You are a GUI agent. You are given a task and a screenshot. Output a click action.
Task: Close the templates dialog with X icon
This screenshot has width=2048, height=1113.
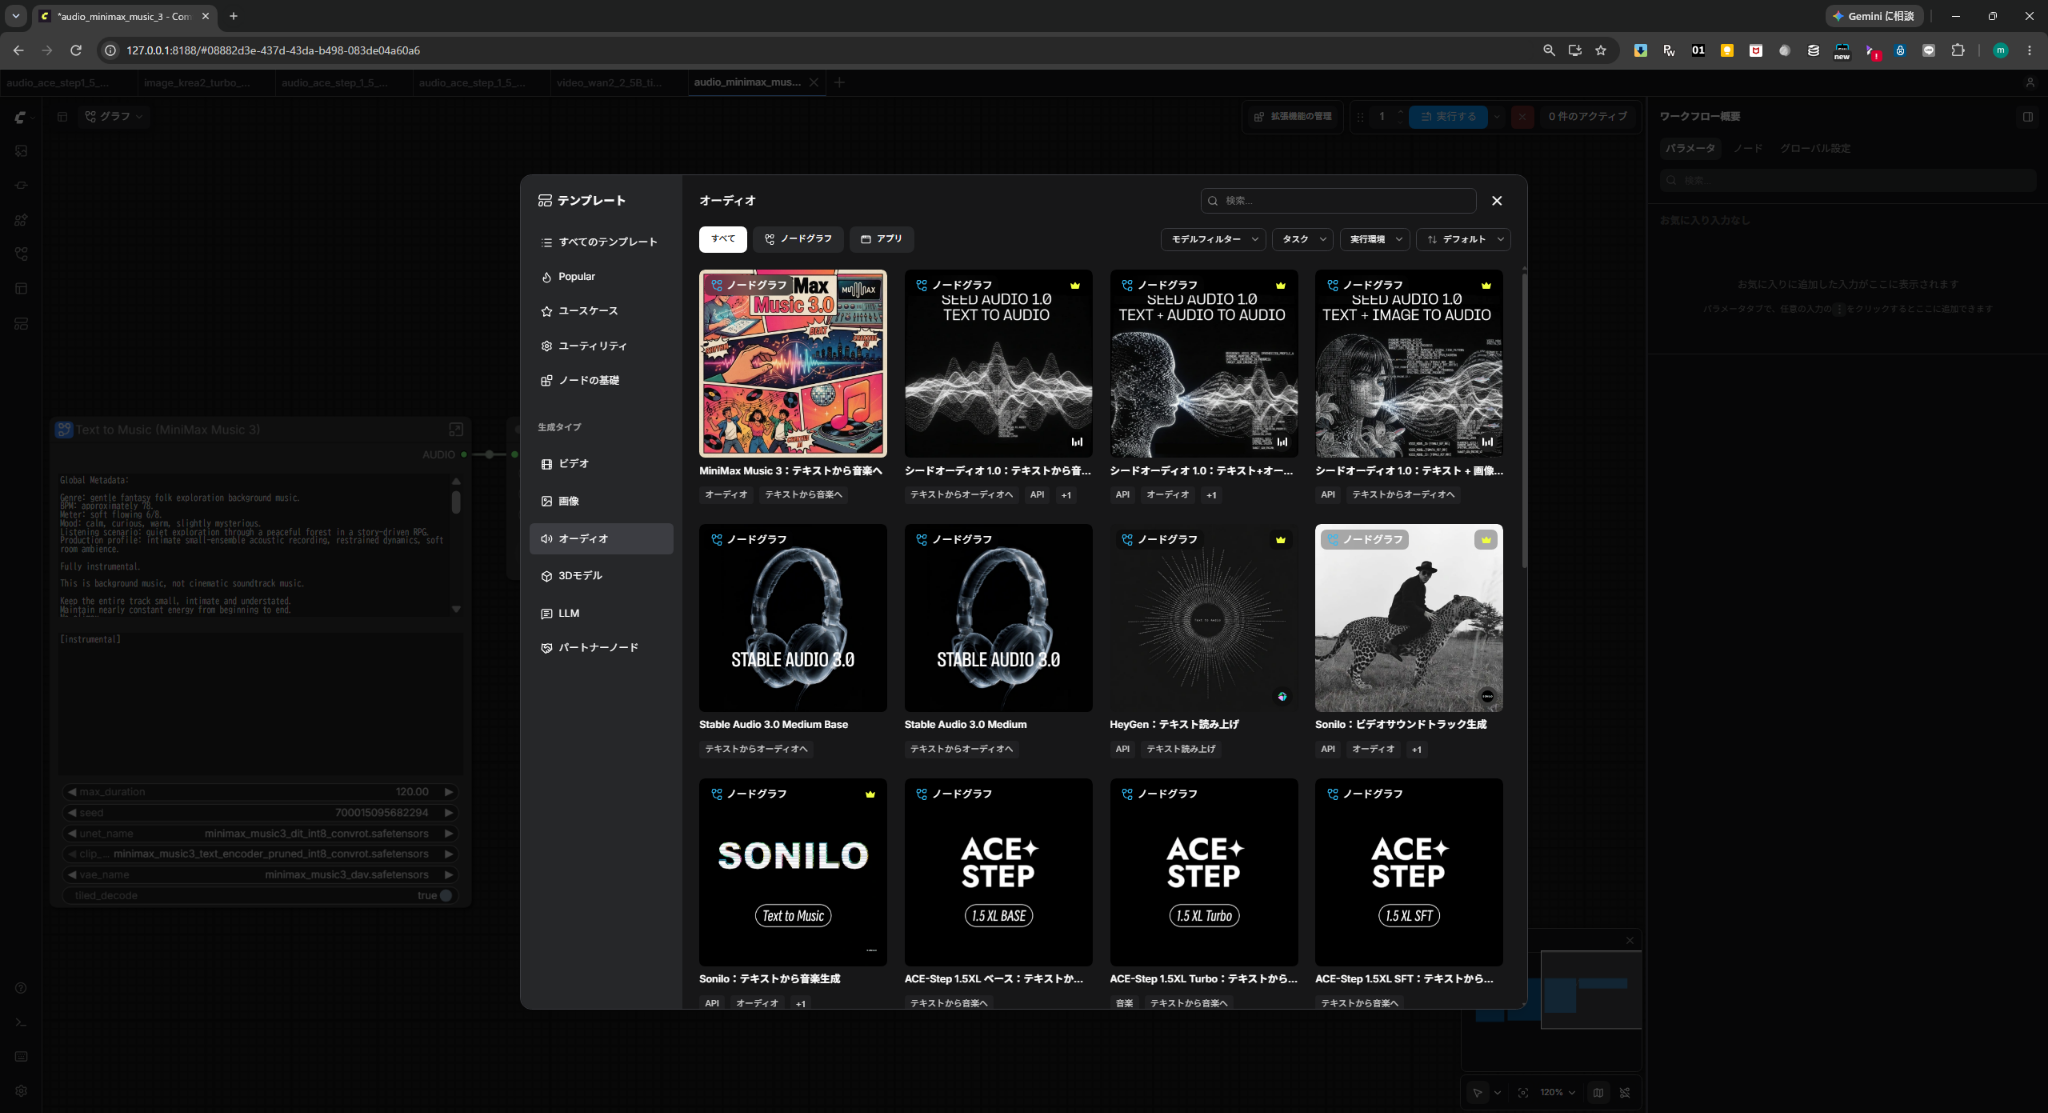(x=1497, y=201)
